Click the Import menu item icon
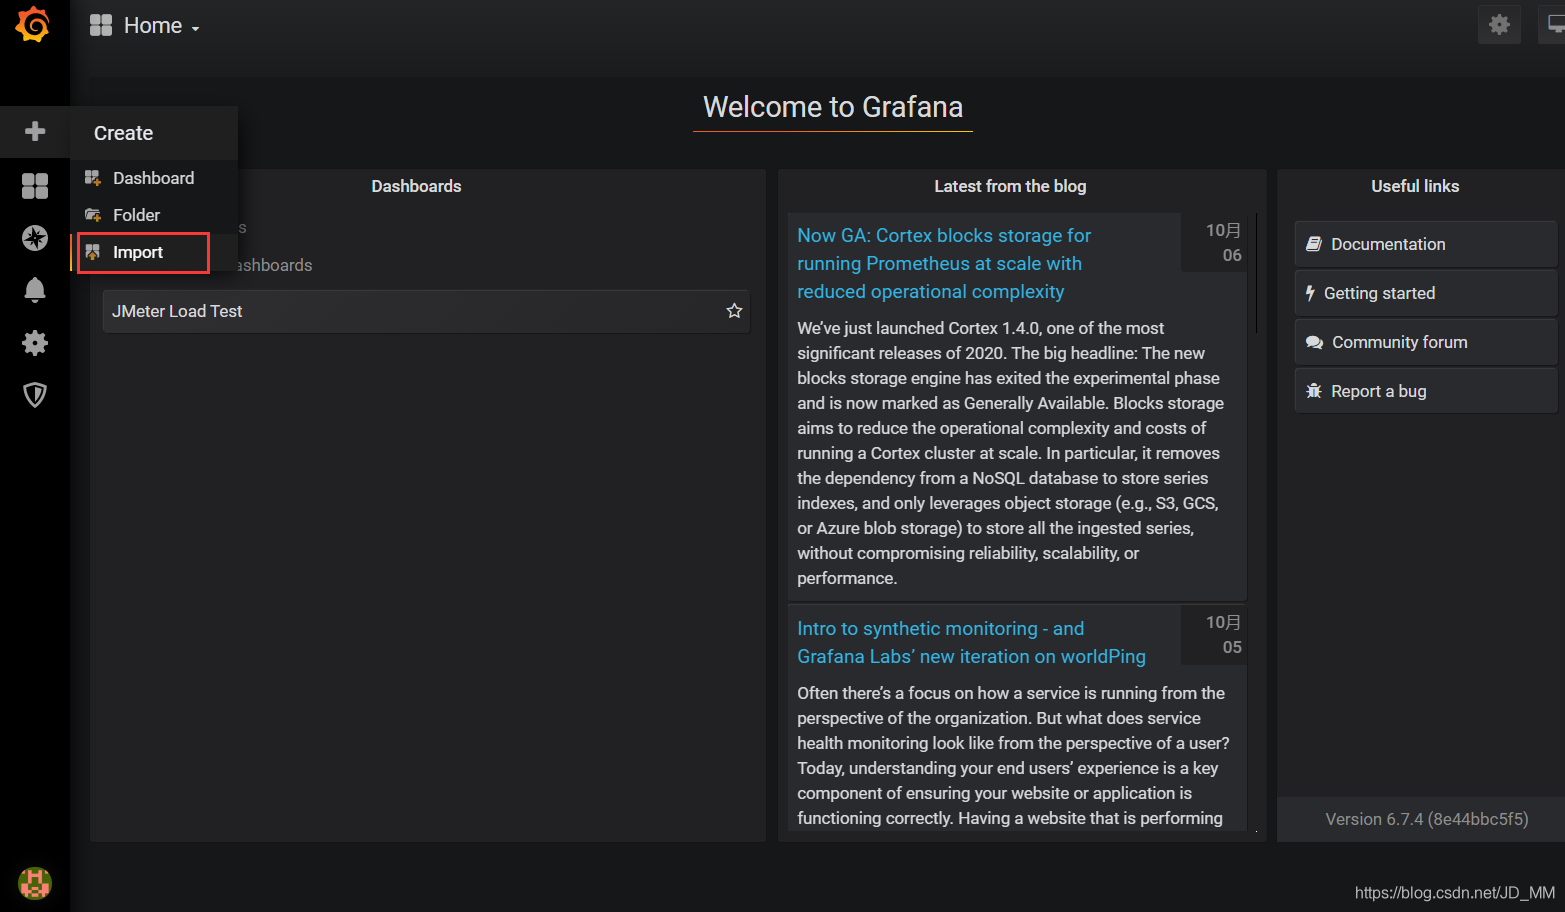 click(x=93, y=252)
